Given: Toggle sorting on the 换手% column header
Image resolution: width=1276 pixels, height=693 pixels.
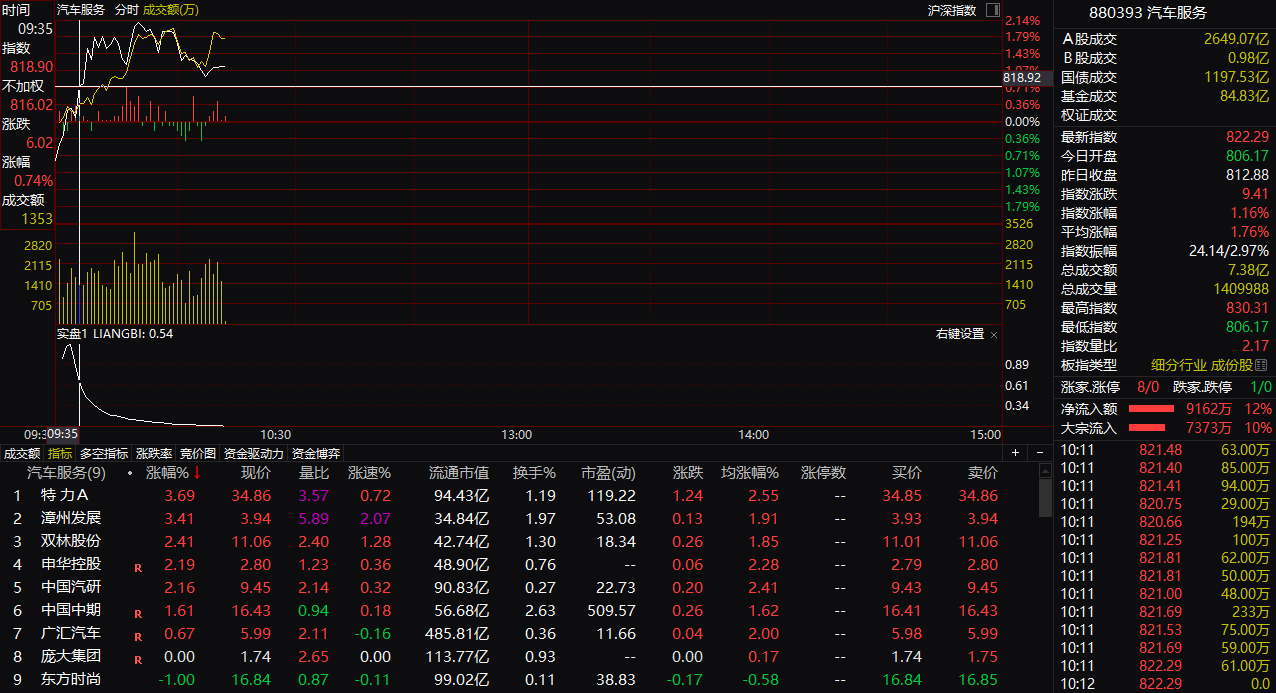Looking at the screenshot, I should [x=532, y=472].
